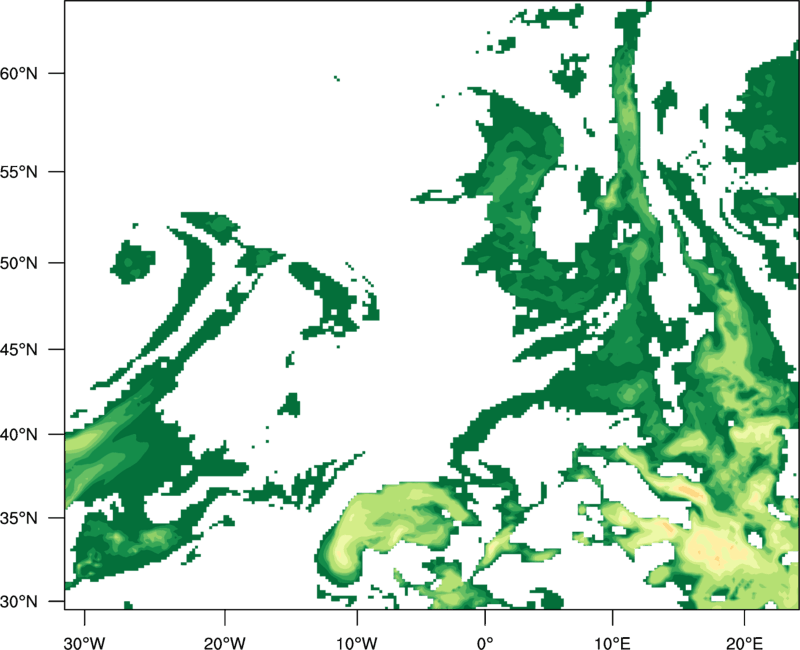The height and width of the screenshot is (650, 800).
Task: Click the 35°N latitude label
Action: 19,518
